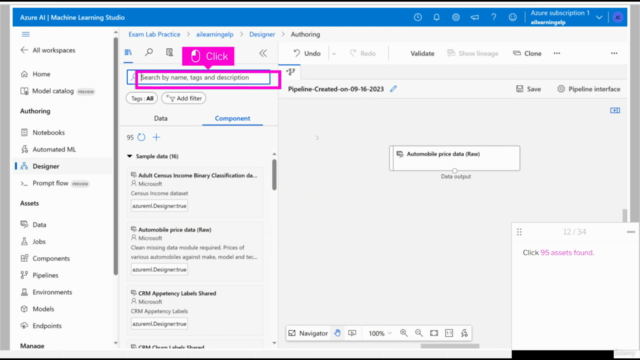
Task: Expand the small chevron on the canvas
Action: point(317,138)
